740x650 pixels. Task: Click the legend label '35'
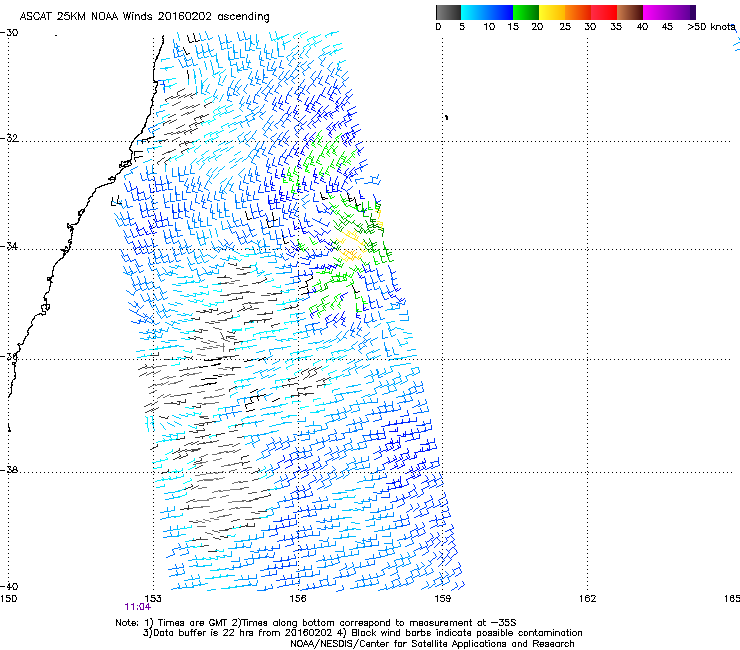point(616,27)
